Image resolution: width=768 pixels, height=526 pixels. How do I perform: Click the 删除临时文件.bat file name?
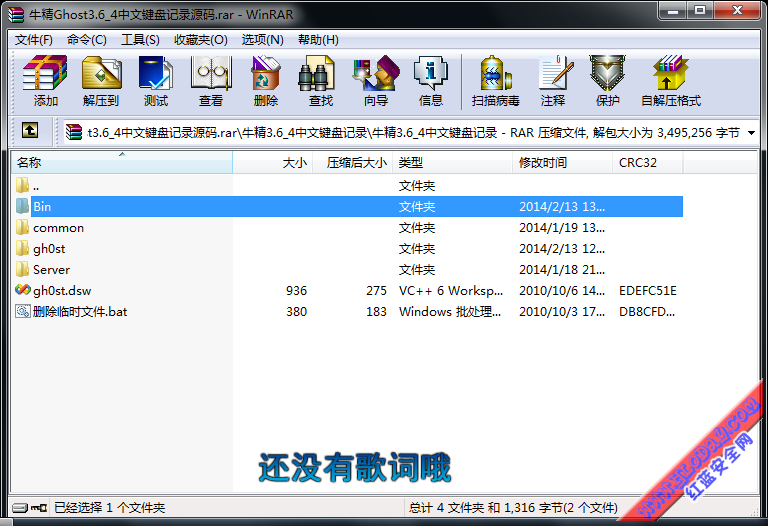(80, 311)
